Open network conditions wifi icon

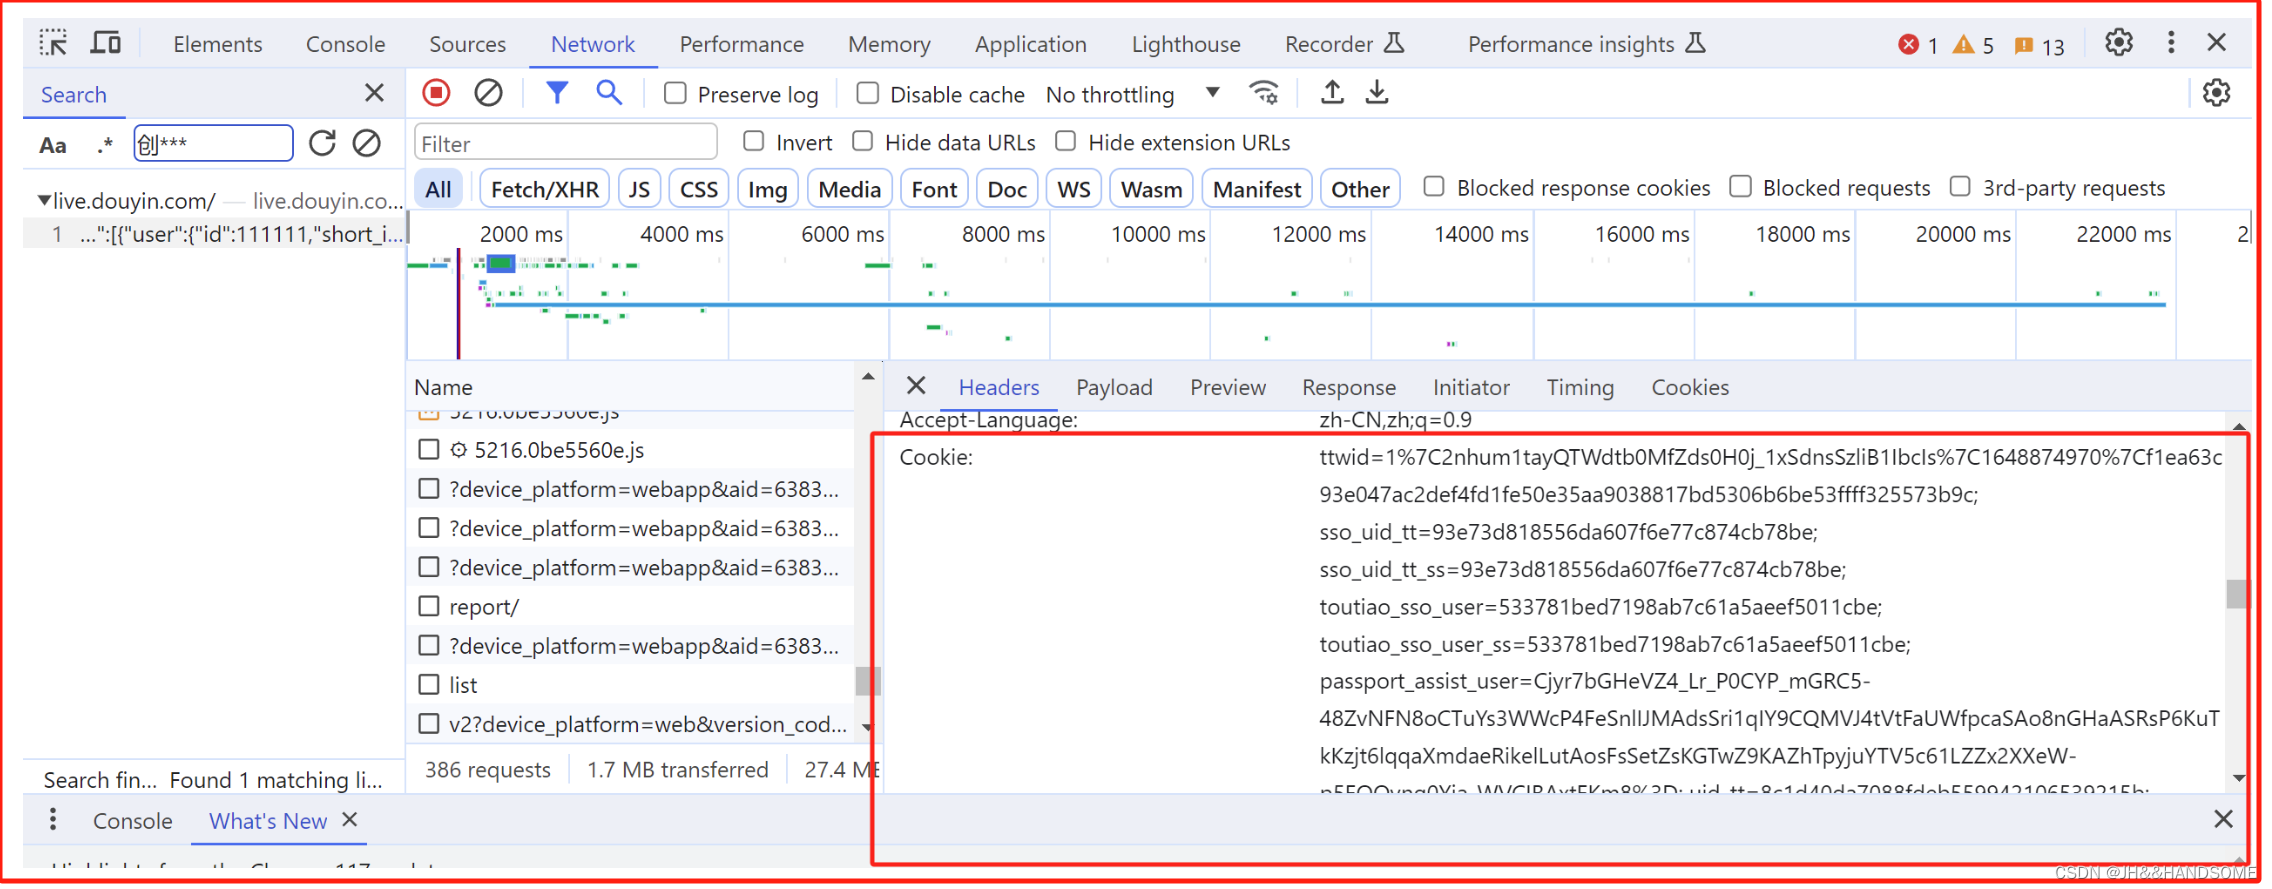click(1264, 93)
